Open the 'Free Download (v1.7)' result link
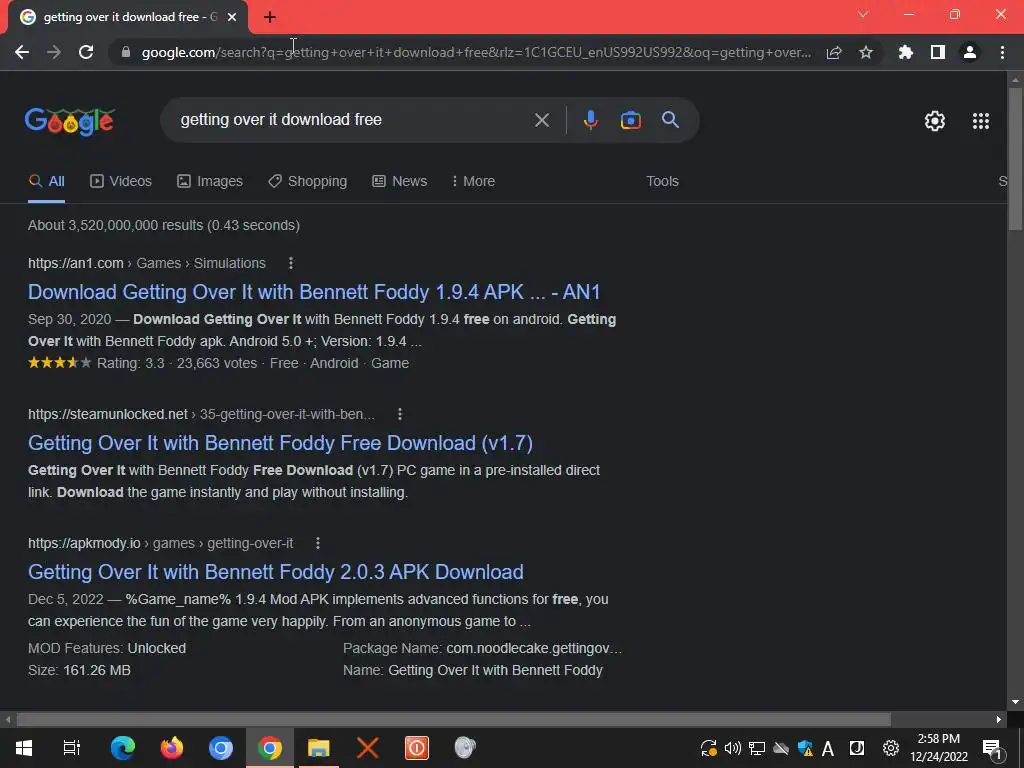The width and height of the screenshot is (1024, 768). pyautogui.click(x=280, y=443)
